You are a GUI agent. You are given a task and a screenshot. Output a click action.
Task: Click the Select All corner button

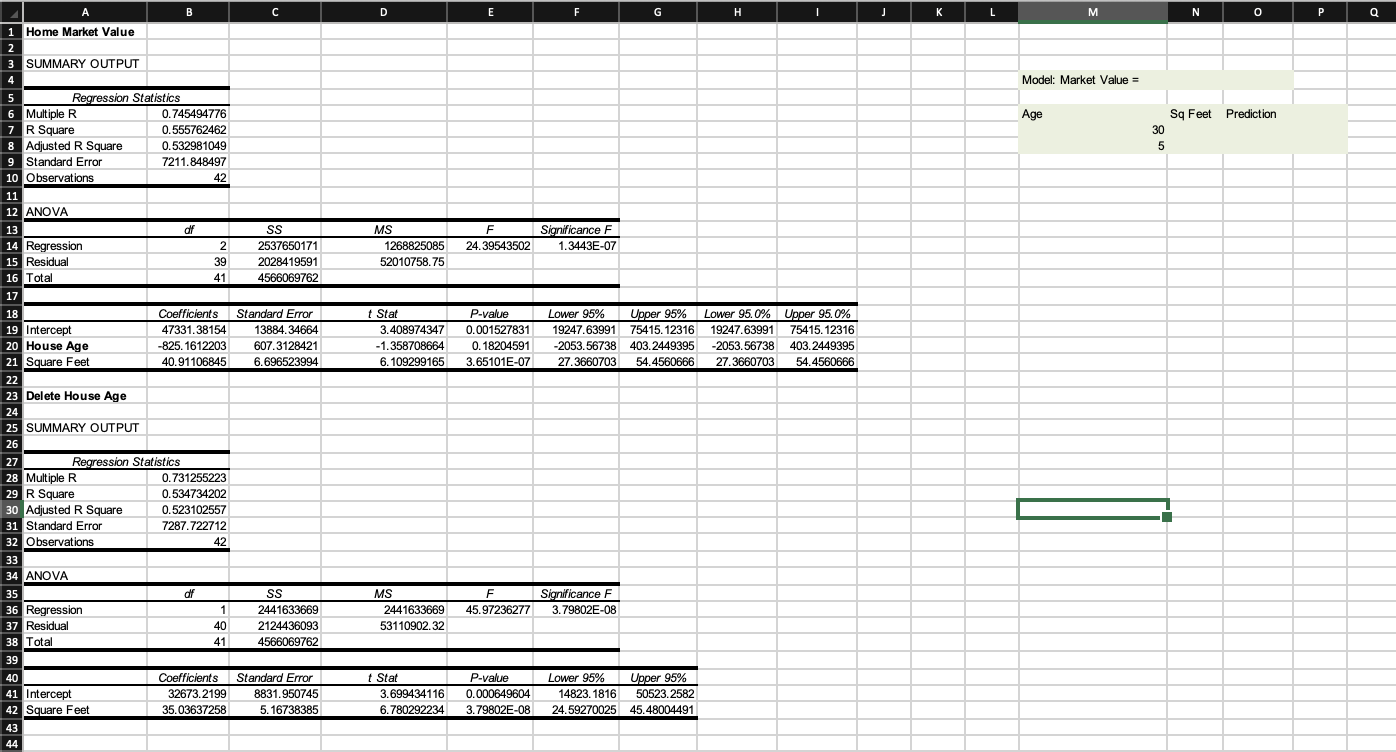click(10, 11)
